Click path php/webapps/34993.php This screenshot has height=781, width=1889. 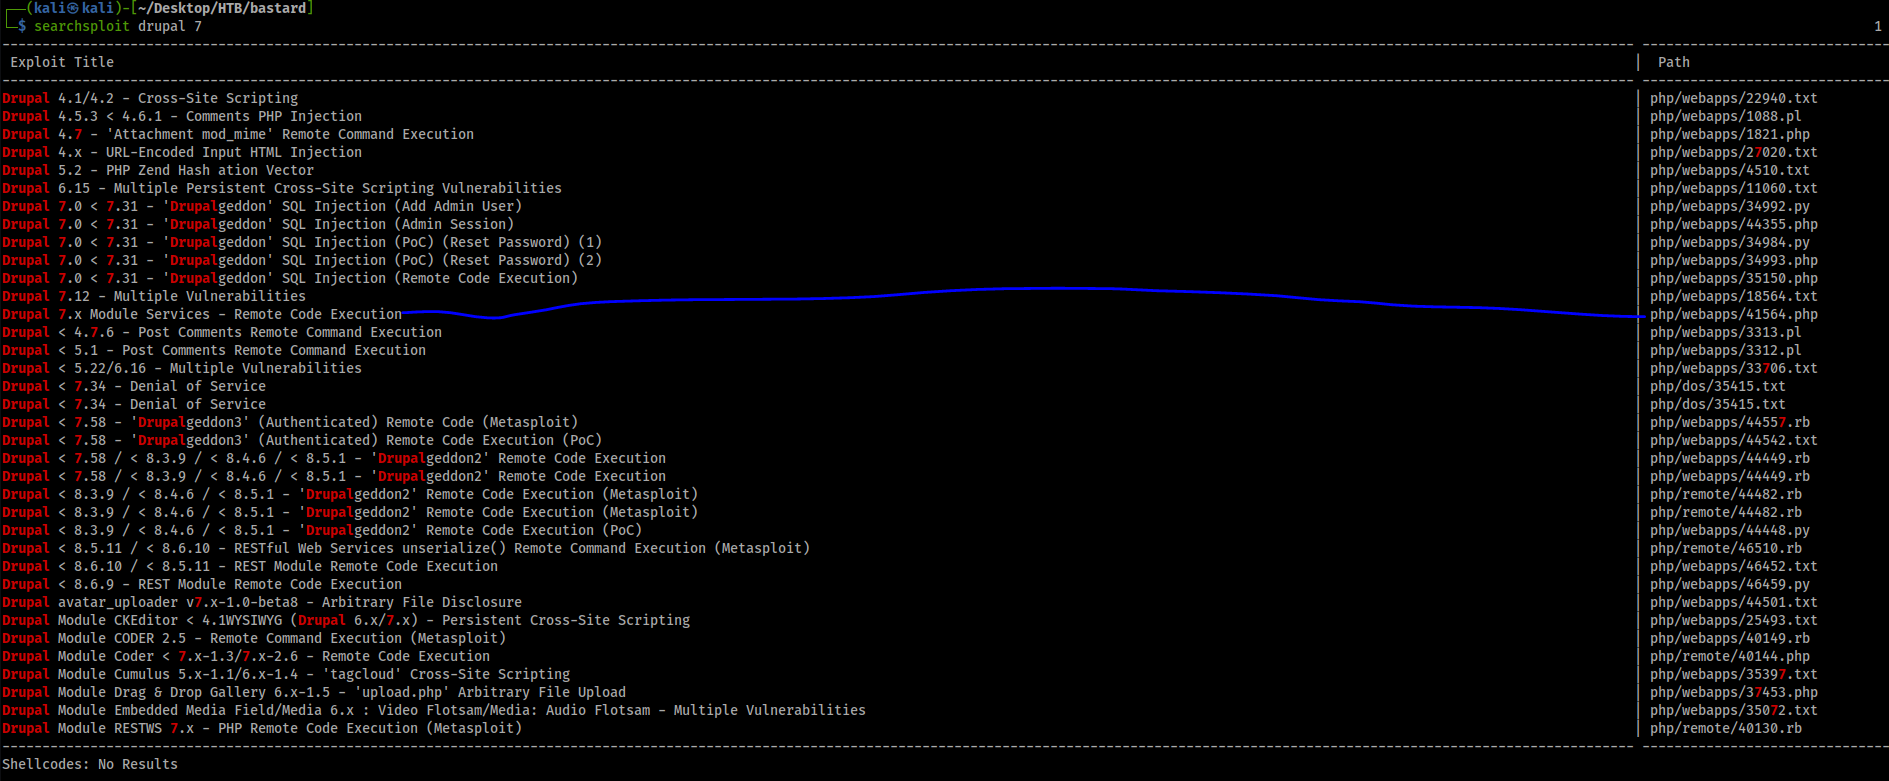click(x=1734, y=260)
